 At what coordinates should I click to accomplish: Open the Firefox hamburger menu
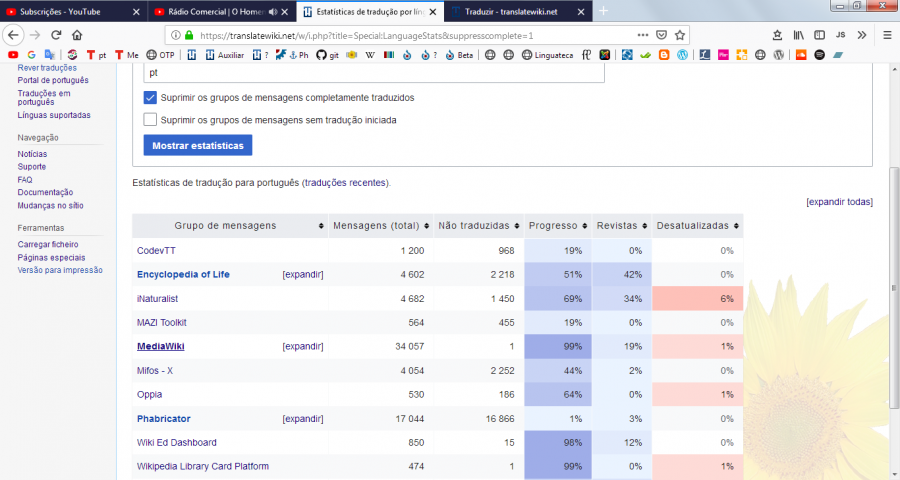pyautogui.click(x=887, y=35)
